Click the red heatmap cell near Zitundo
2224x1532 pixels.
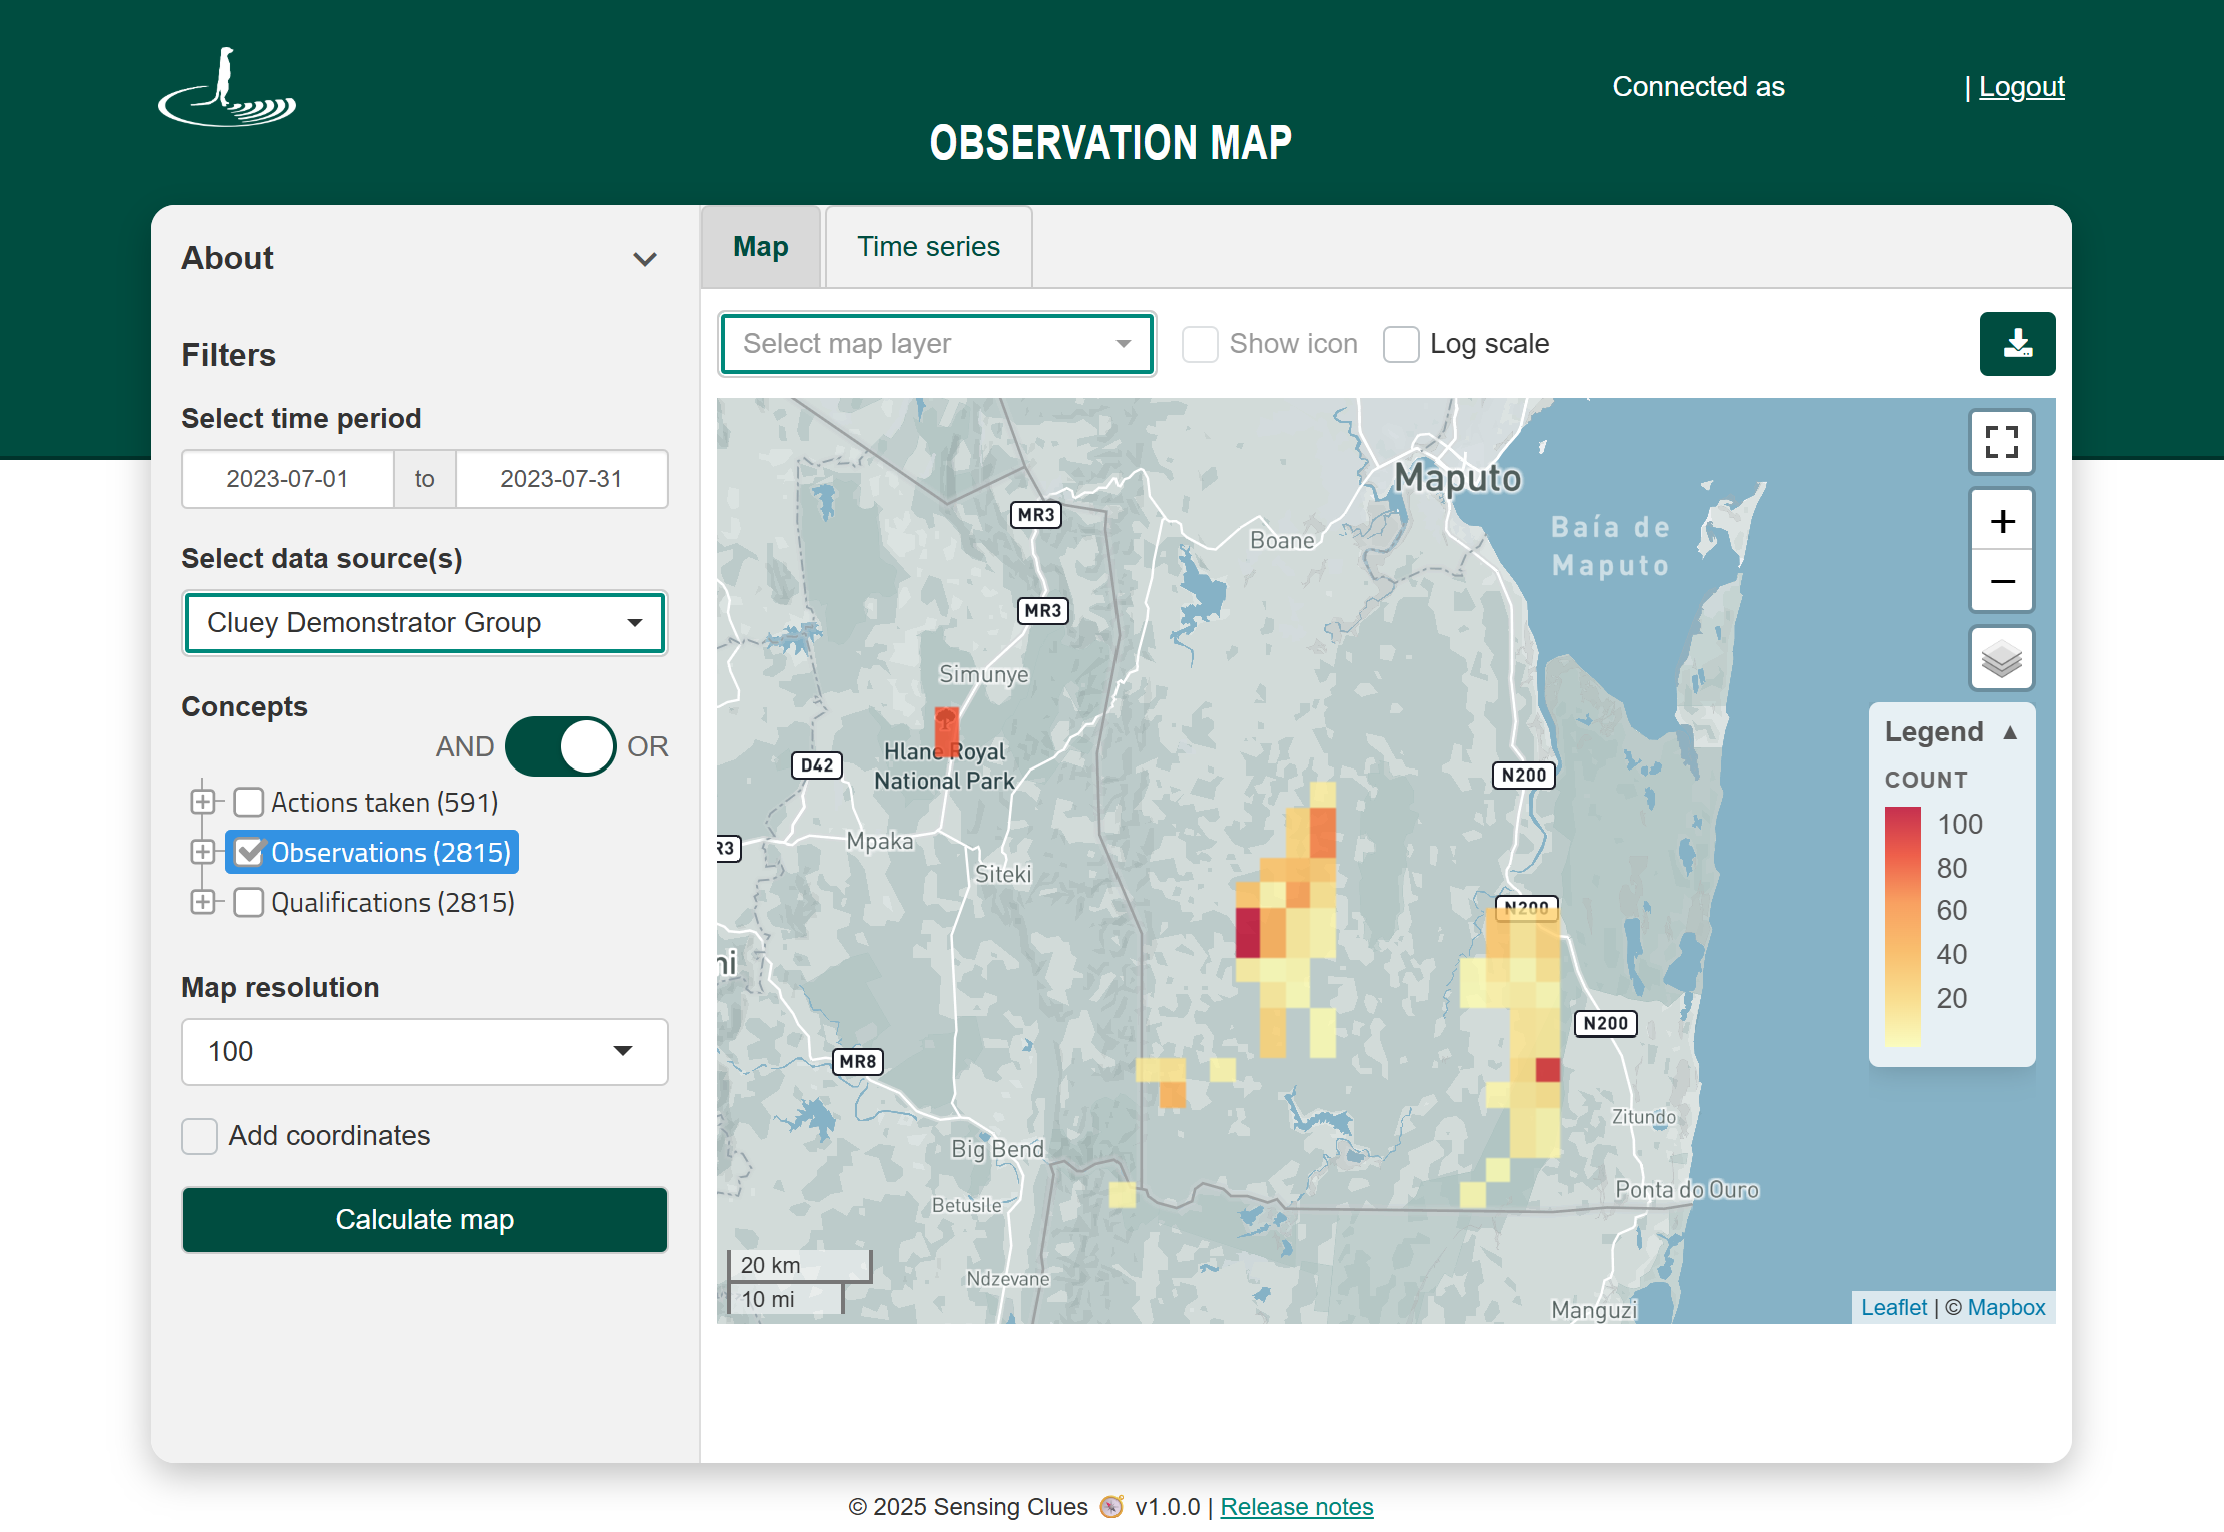[x=1548, y=1069]
